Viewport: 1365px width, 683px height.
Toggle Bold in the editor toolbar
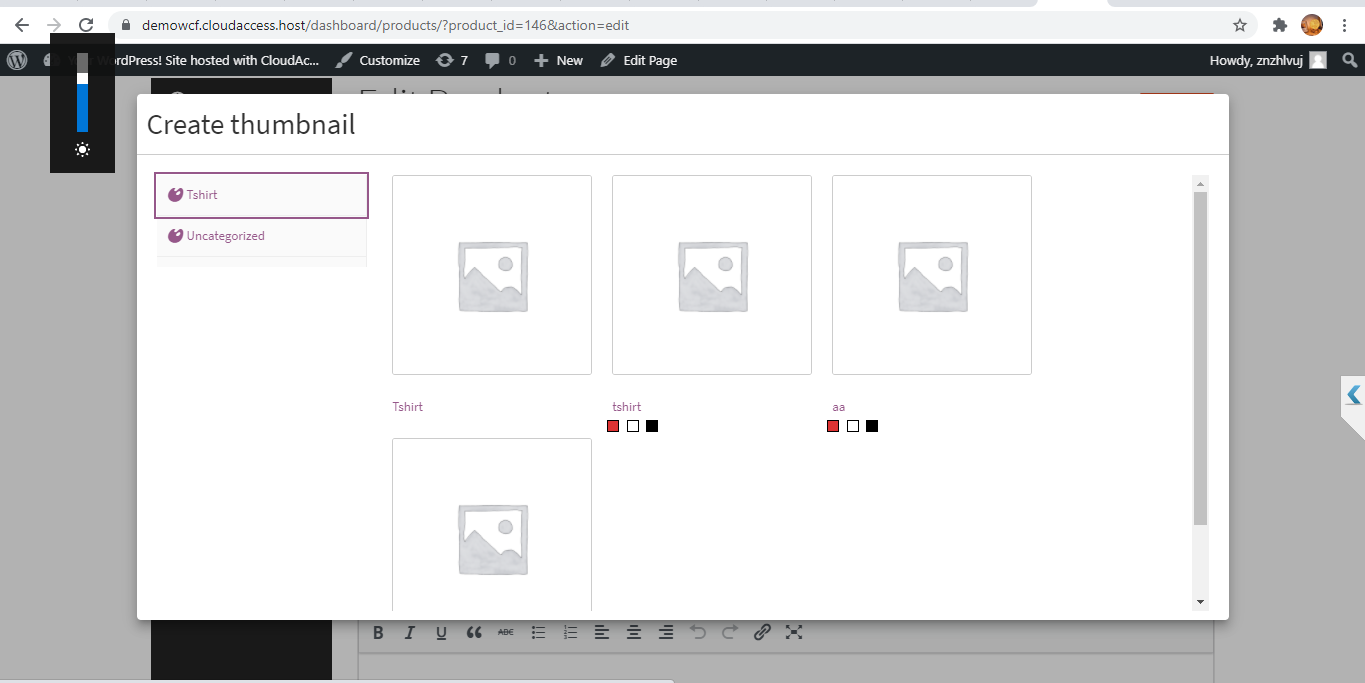point(378,632)
